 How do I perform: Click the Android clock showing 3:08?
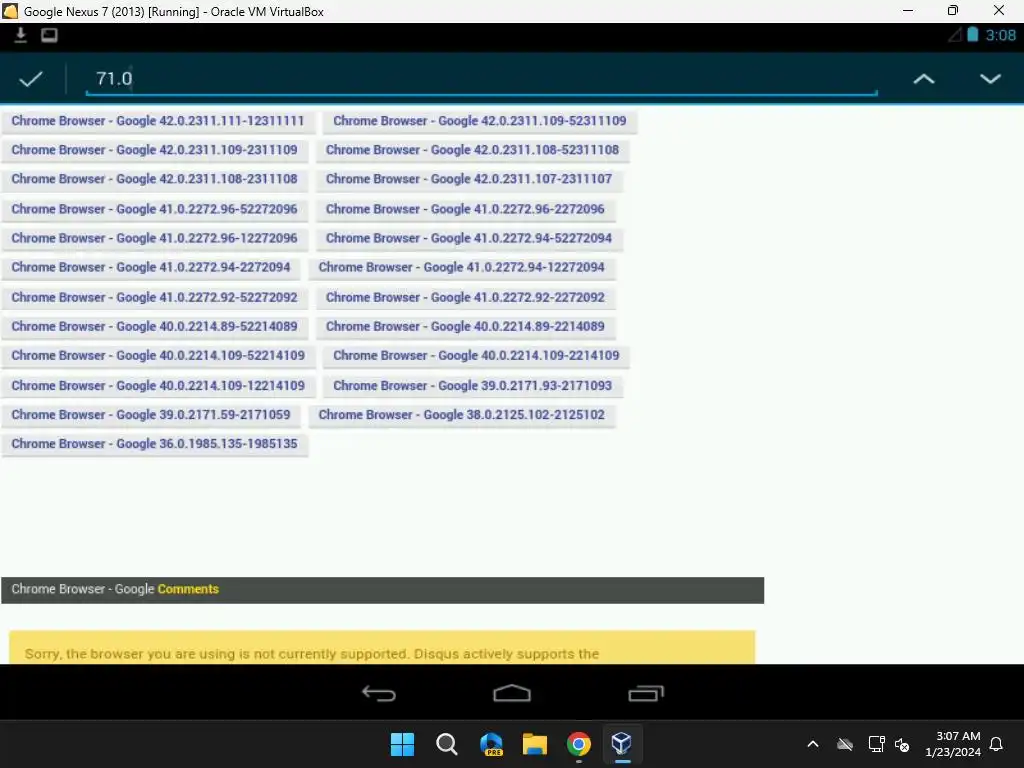click(x=1000, y=35)
